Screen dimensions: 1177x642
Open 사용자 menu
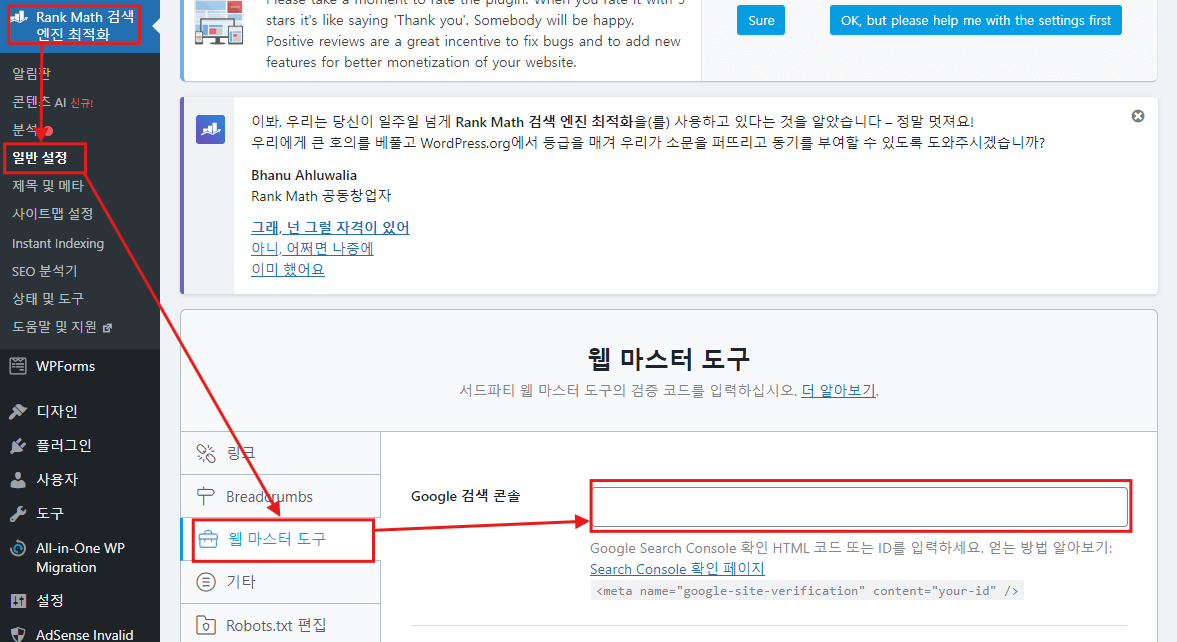coord(57,480)
